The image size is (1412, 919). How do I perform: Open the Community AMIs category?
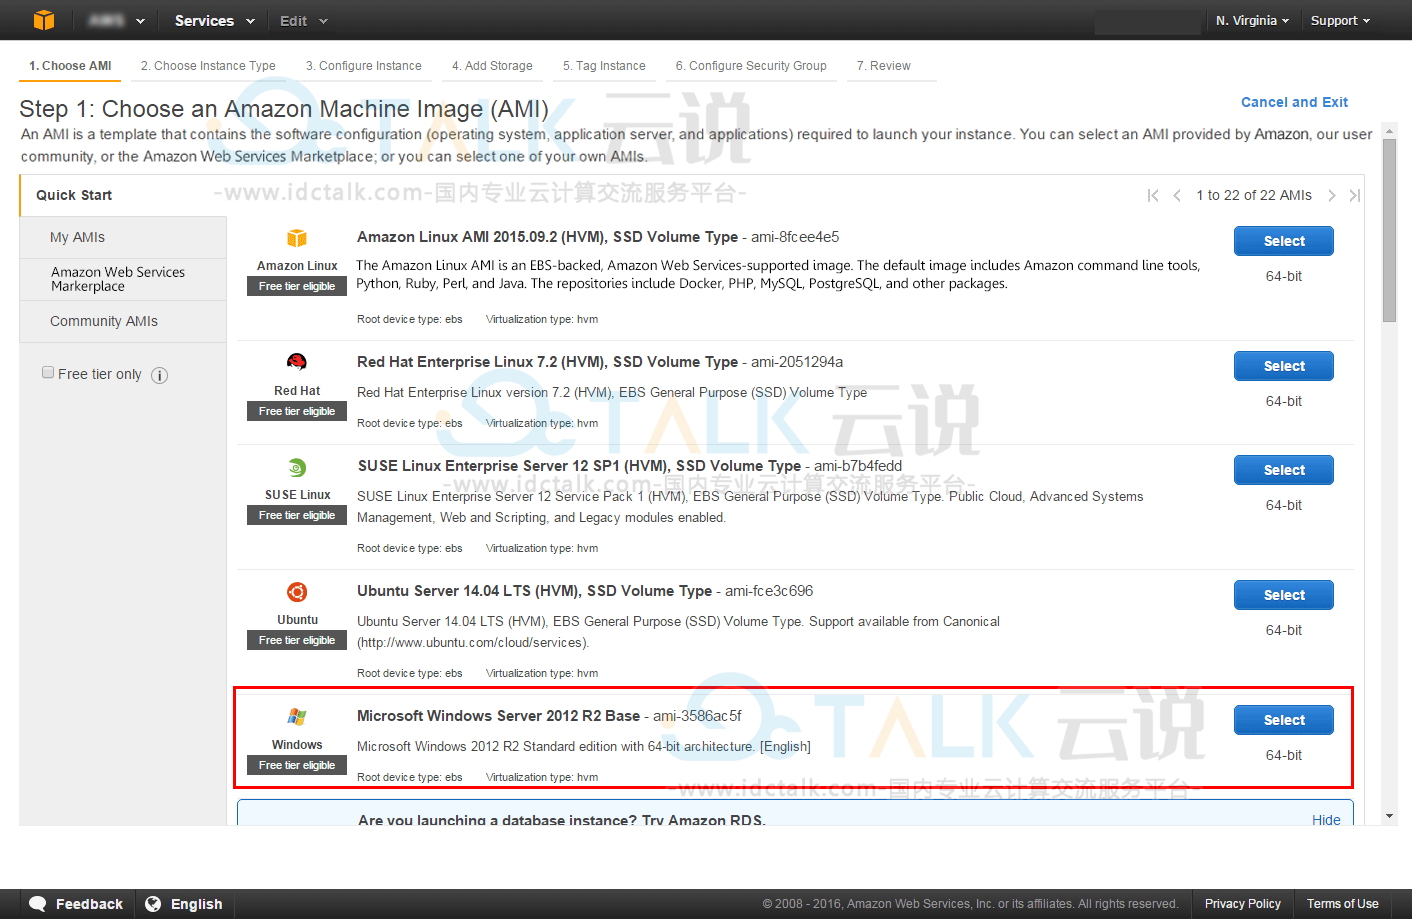point(123,321)
